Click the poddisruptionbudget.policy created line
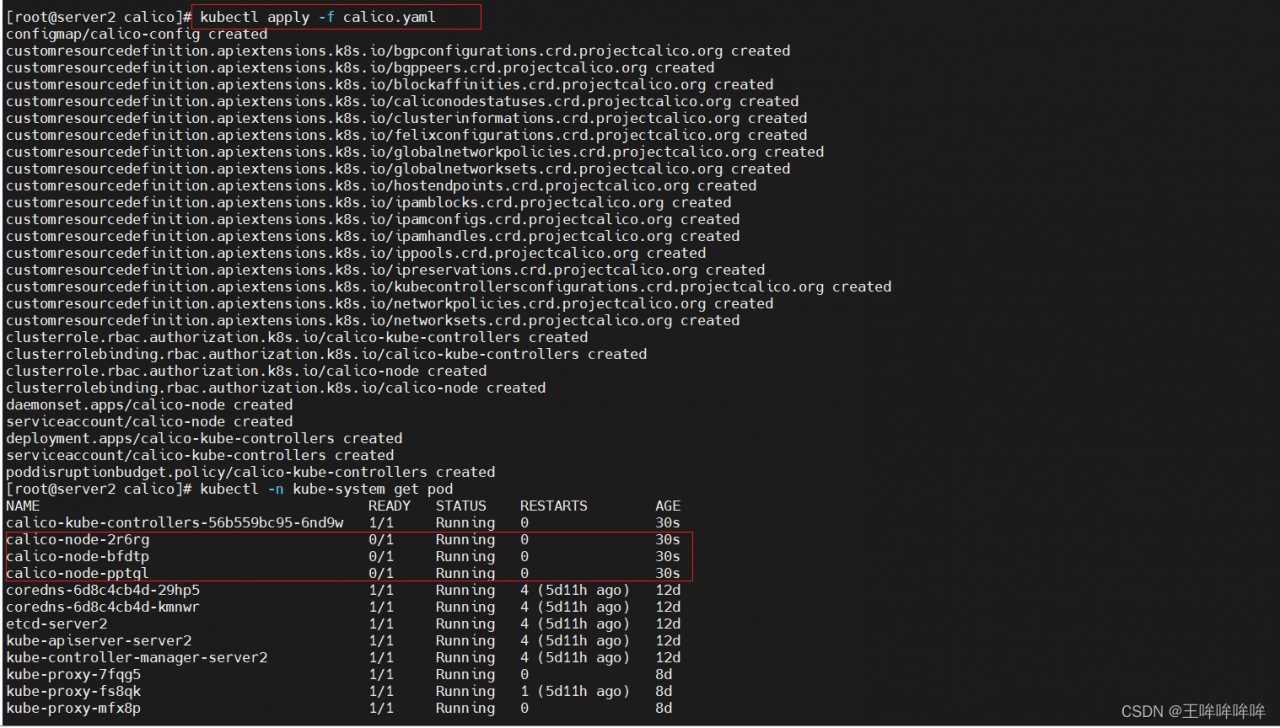 coord(250,472)
